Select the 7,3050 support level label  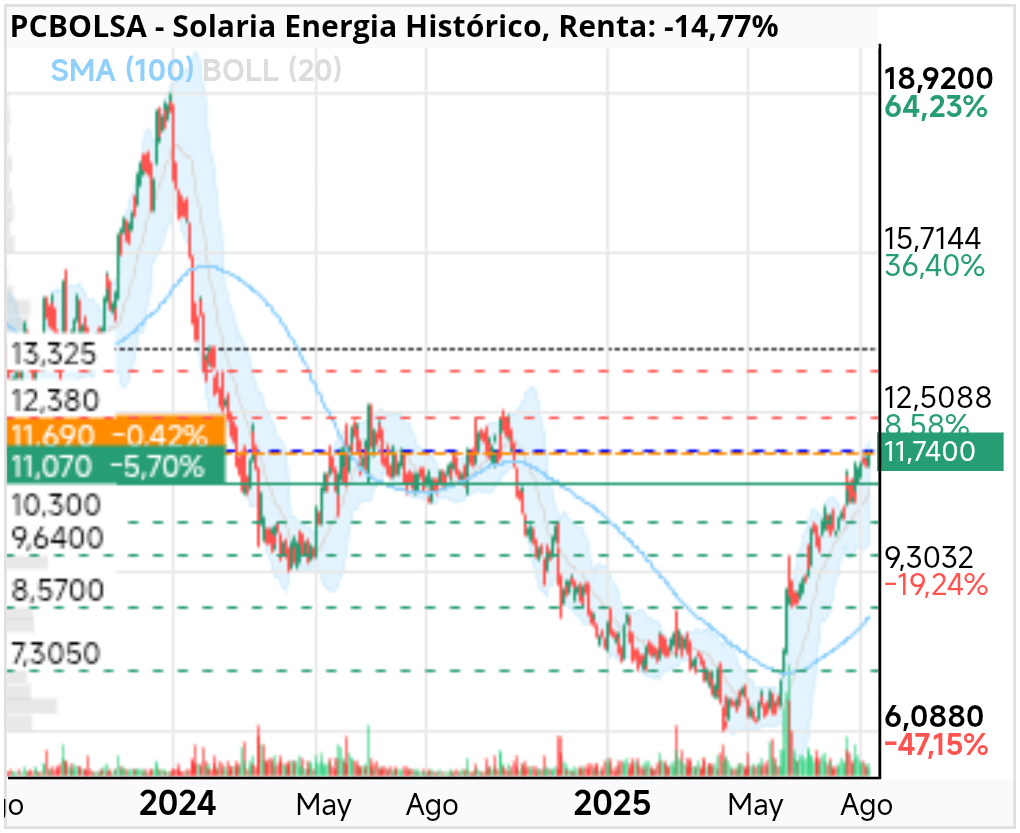(56, 653)
